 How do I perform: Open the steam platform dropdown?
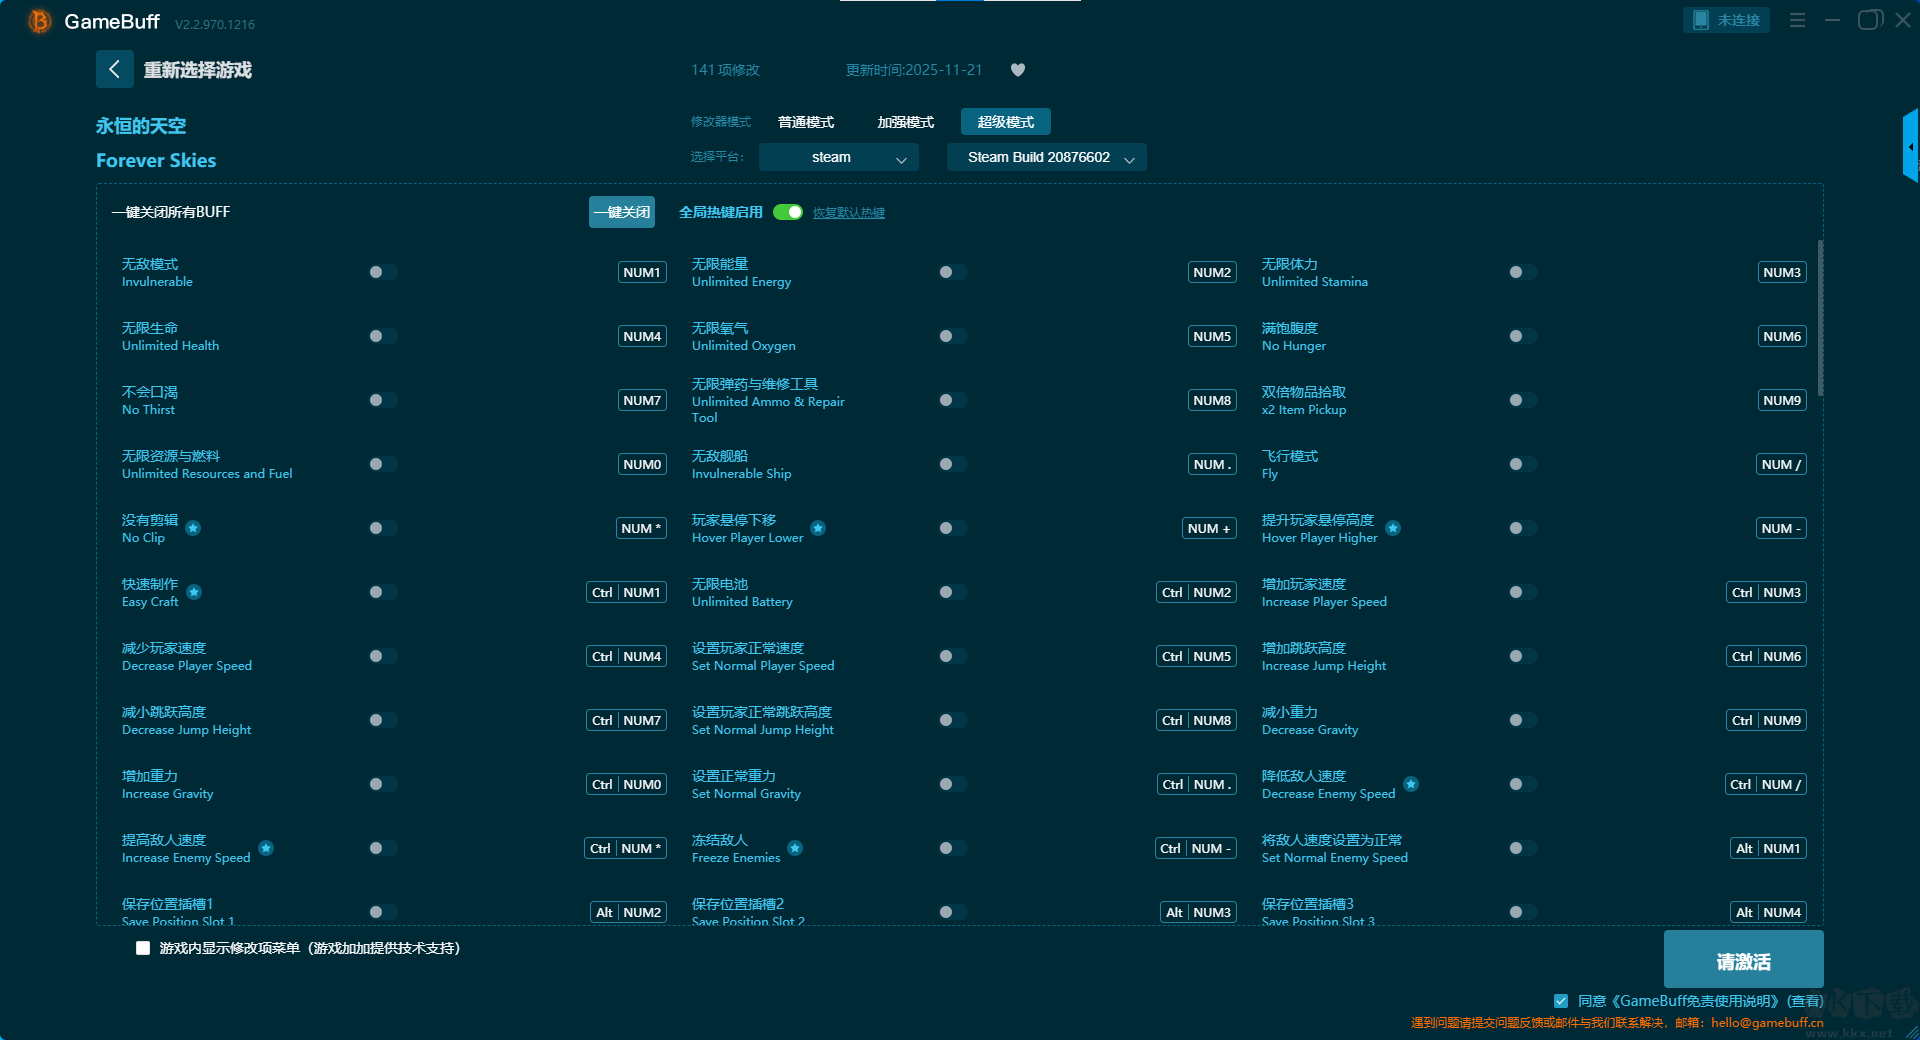[838, 157]
